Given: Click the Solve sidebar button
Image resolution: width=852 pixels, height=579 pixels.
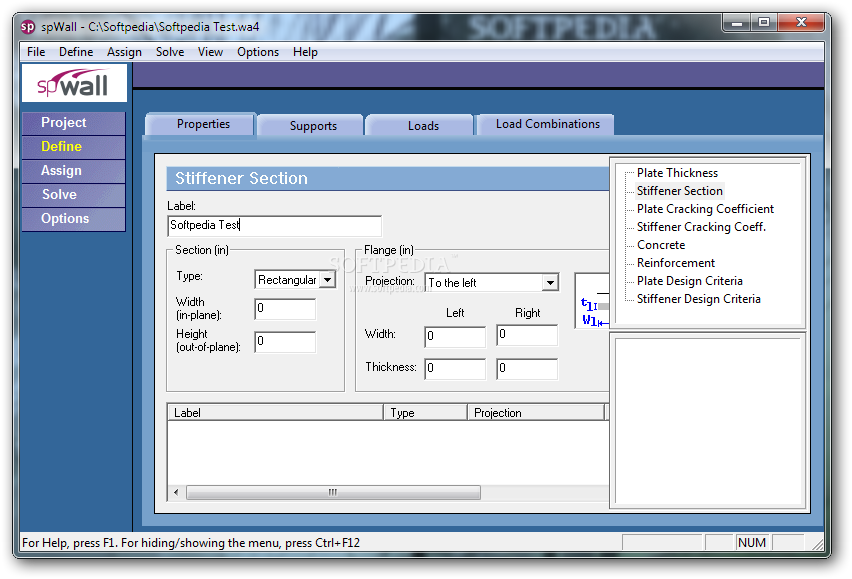Looking at the screenshot, I should pos(74,195).
